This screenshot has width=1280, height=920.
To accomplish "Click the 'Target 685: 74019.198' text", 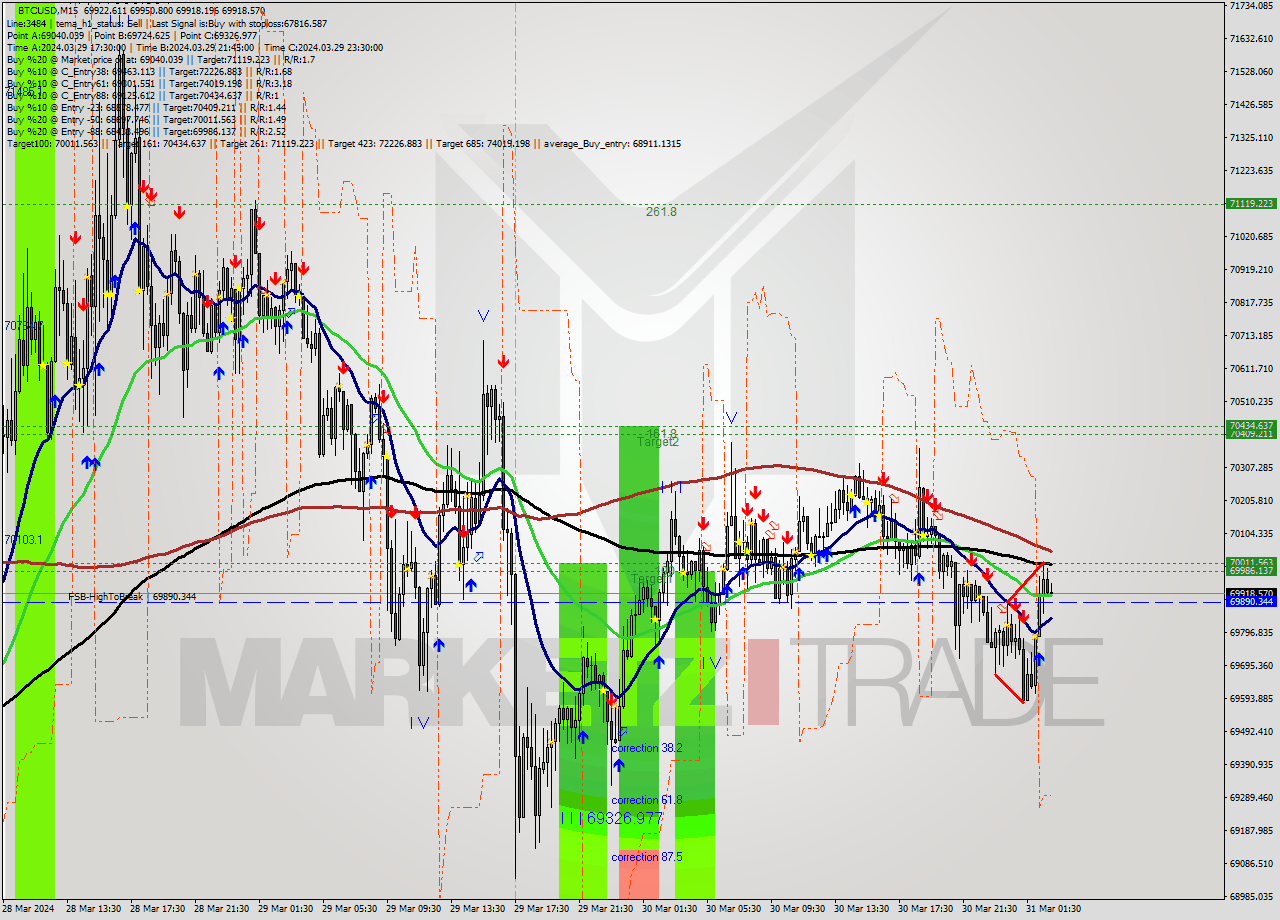I will pyautogui.click(x=481, y=144).
